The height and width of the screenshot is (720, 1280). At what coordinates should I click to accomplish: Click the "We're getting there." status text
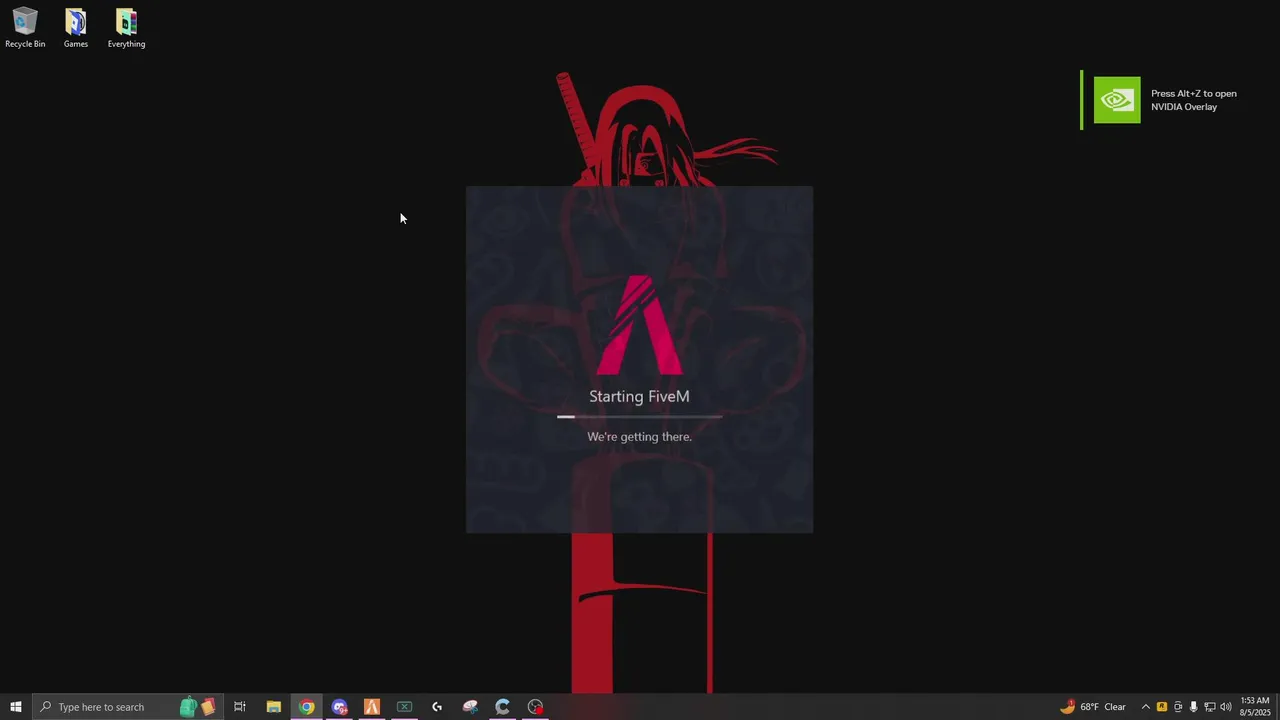click(x=639, y=437)
